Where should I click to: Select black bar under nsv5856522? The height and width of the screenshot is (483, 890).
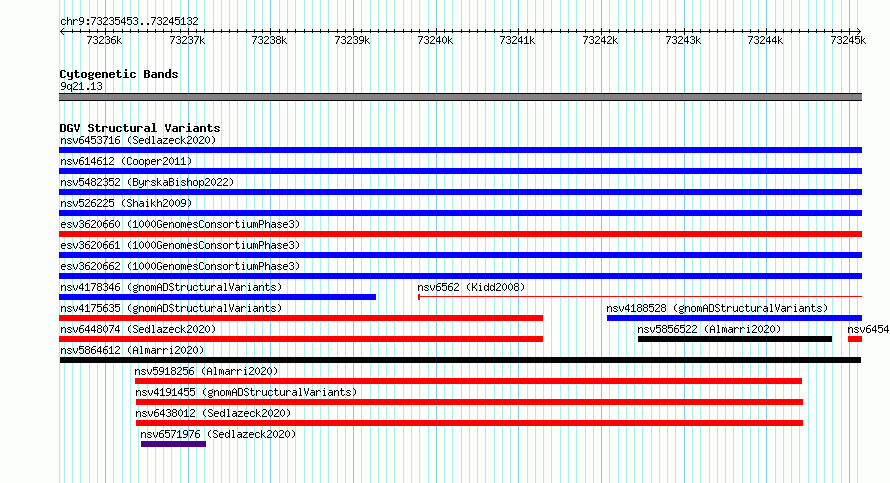tap(735, 339)
